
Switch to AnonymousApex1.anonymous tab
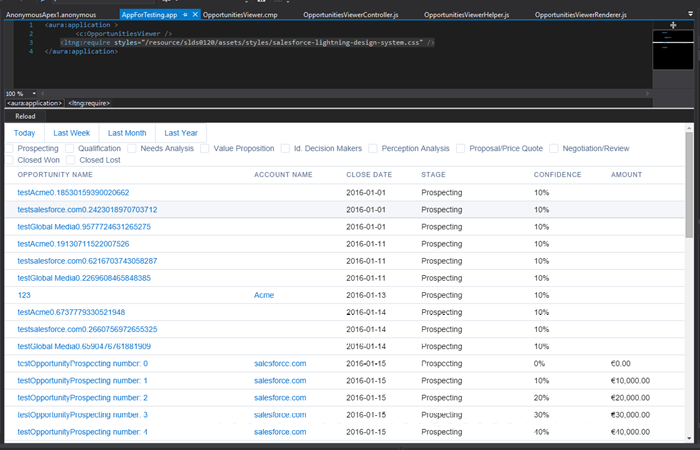click(x=50, y=15)
